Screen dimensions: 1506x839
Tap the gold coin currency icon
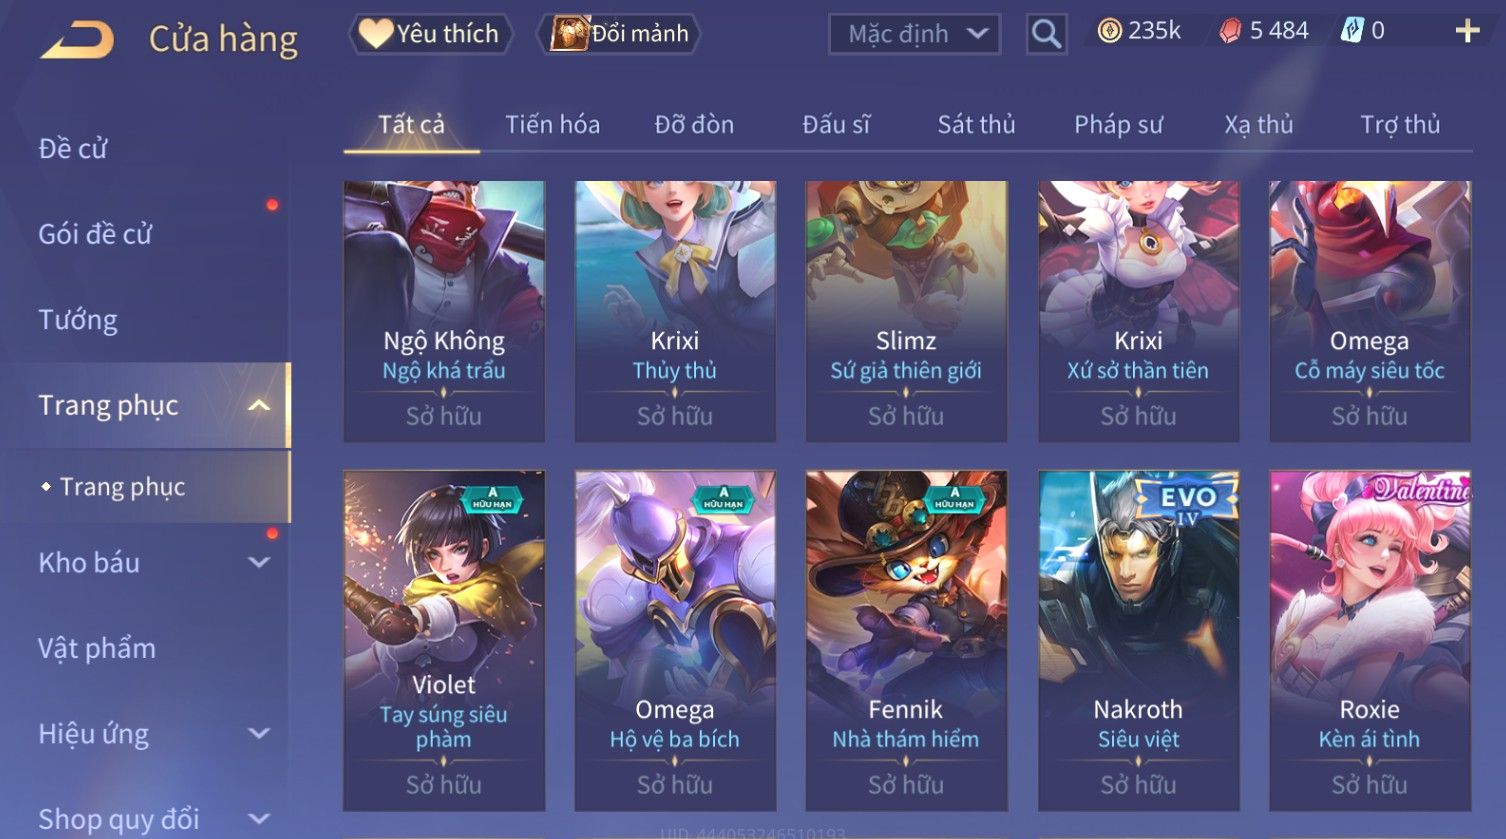(1109, 32)
